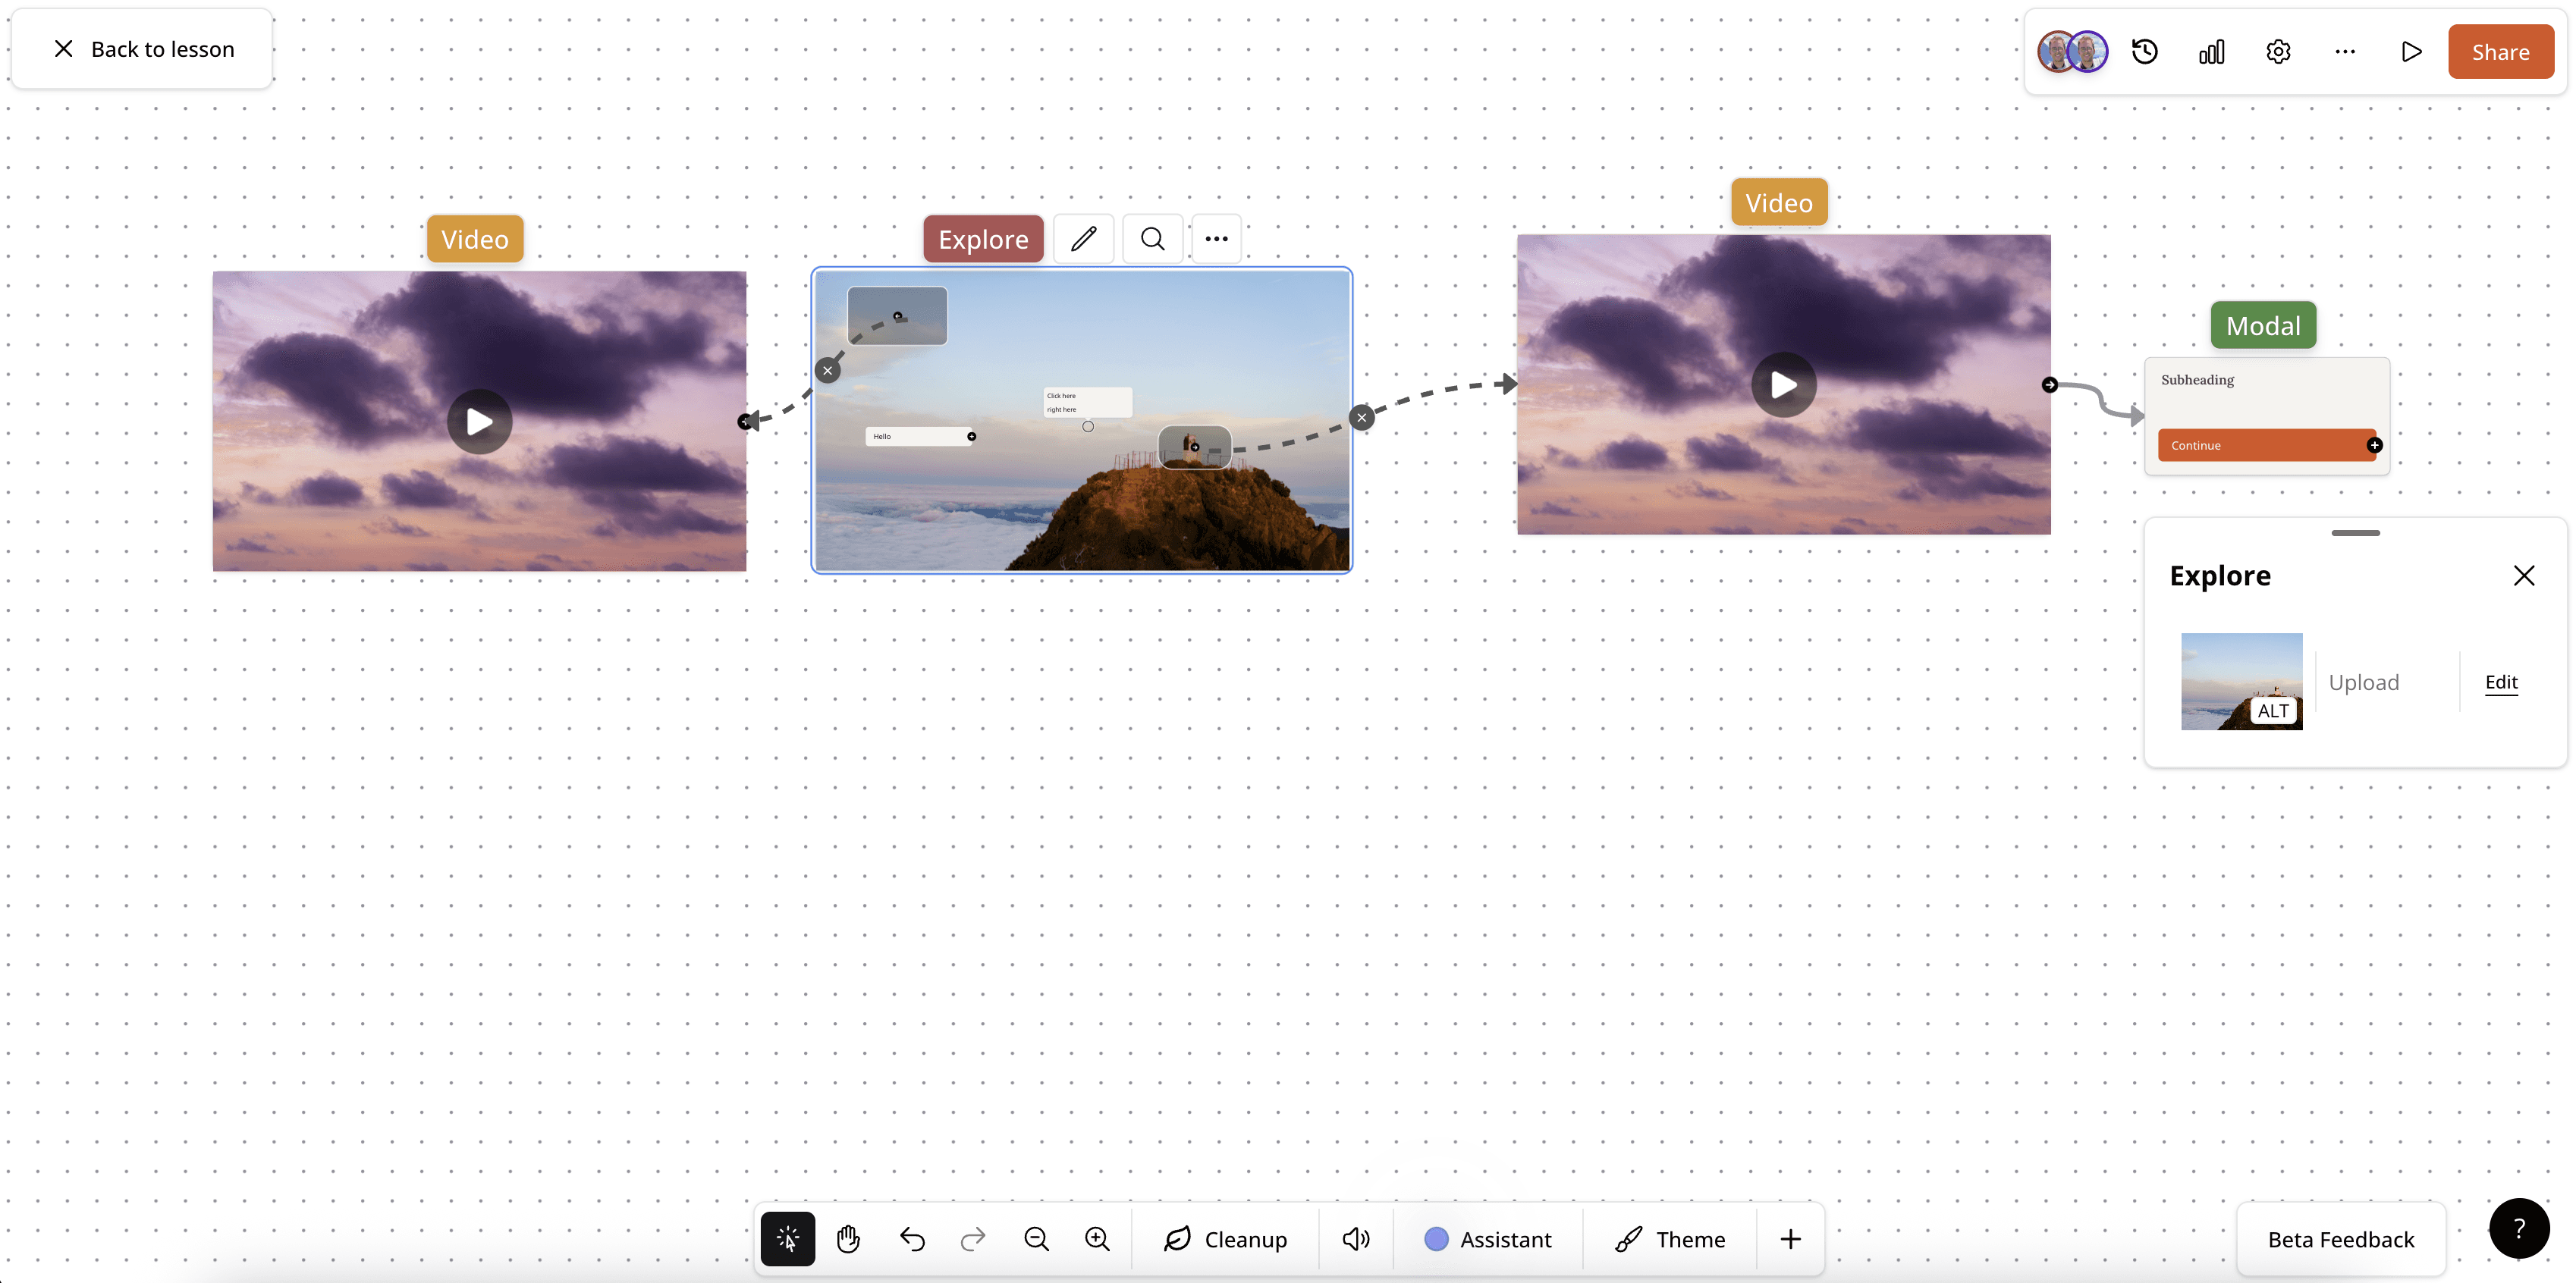This screenshot has width=2576, height=1283.
Task: Click the version history clock icon
Action: (2144, 52)
